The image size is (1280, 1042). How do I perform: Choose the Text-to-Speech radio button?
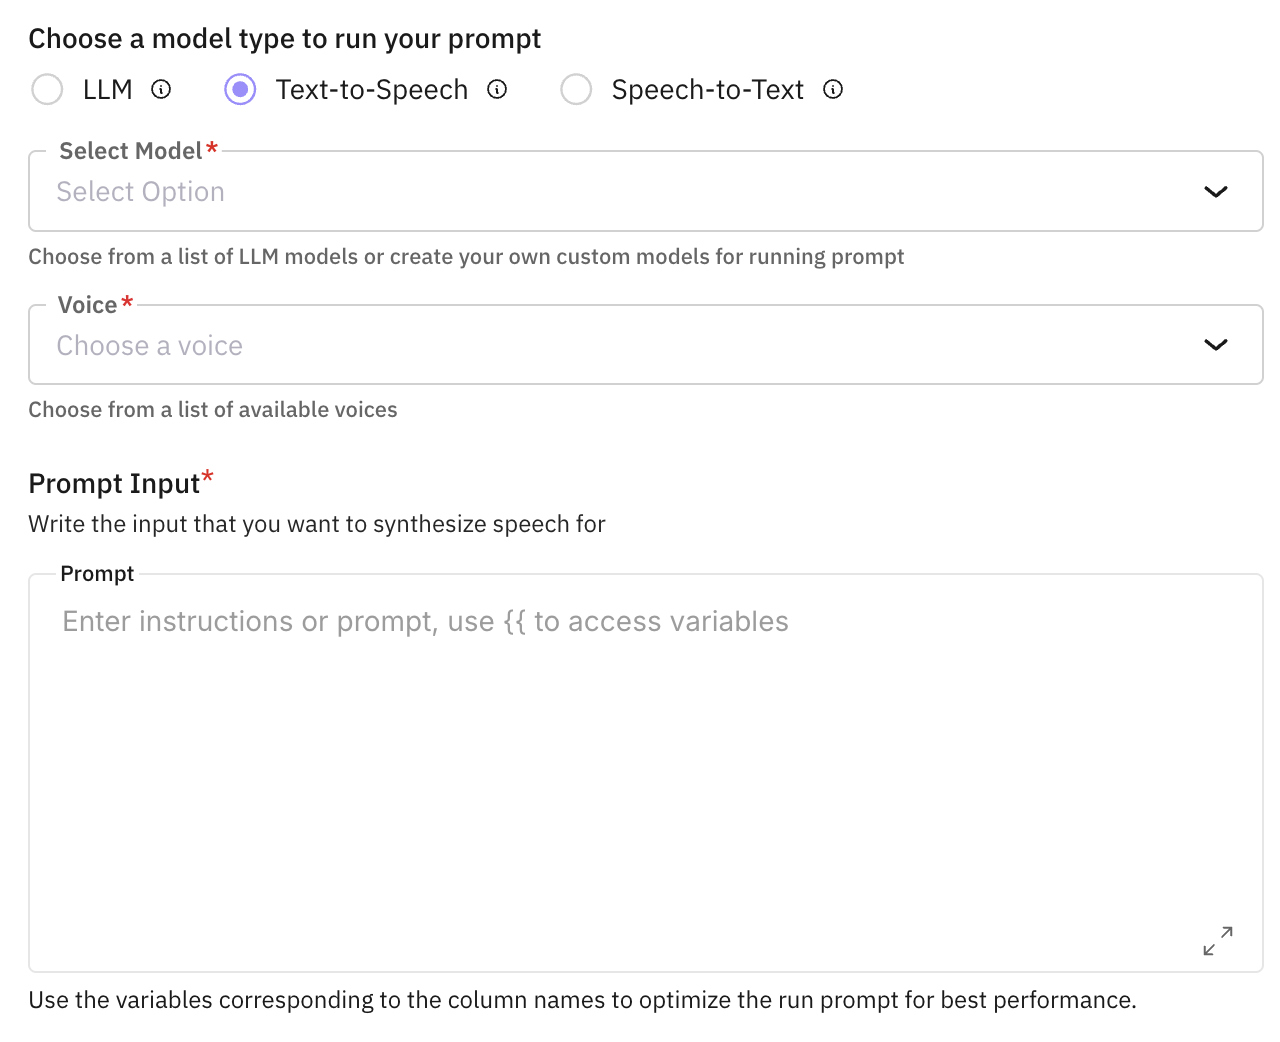[240, 89]
